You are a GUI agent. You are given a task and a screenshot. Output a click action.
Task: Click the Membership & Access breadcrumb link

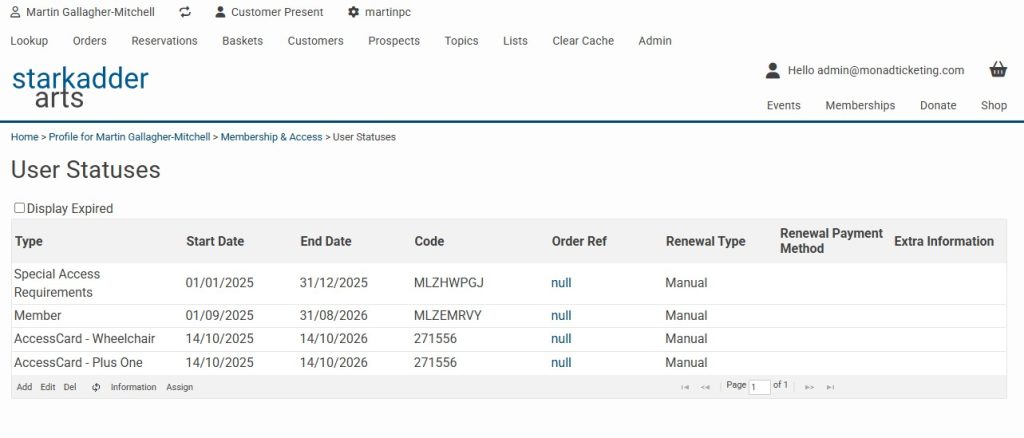pos(271,137)
